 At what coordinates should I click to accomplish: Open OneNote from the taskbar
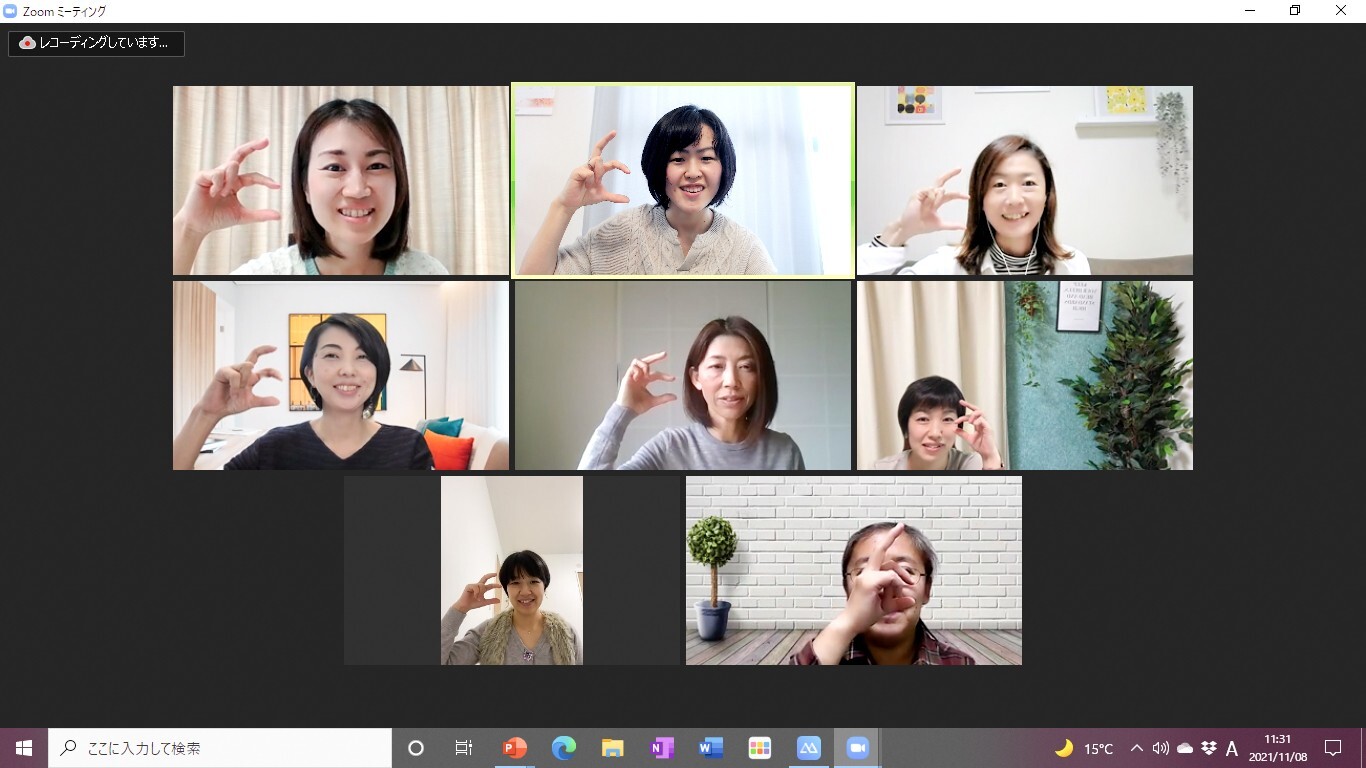click(662, 748)
